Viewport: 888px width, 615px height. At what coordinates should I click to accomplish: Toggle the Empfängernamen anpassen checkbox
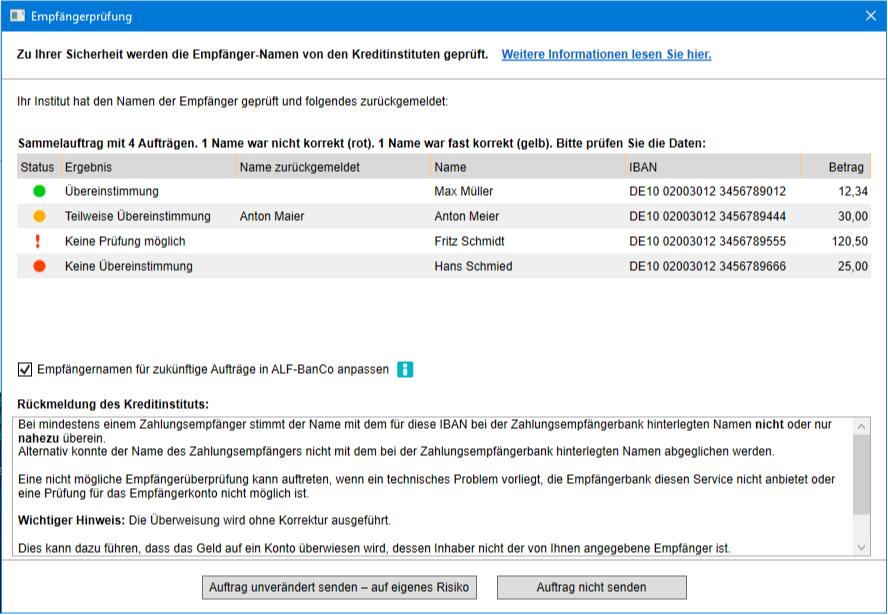25,370
